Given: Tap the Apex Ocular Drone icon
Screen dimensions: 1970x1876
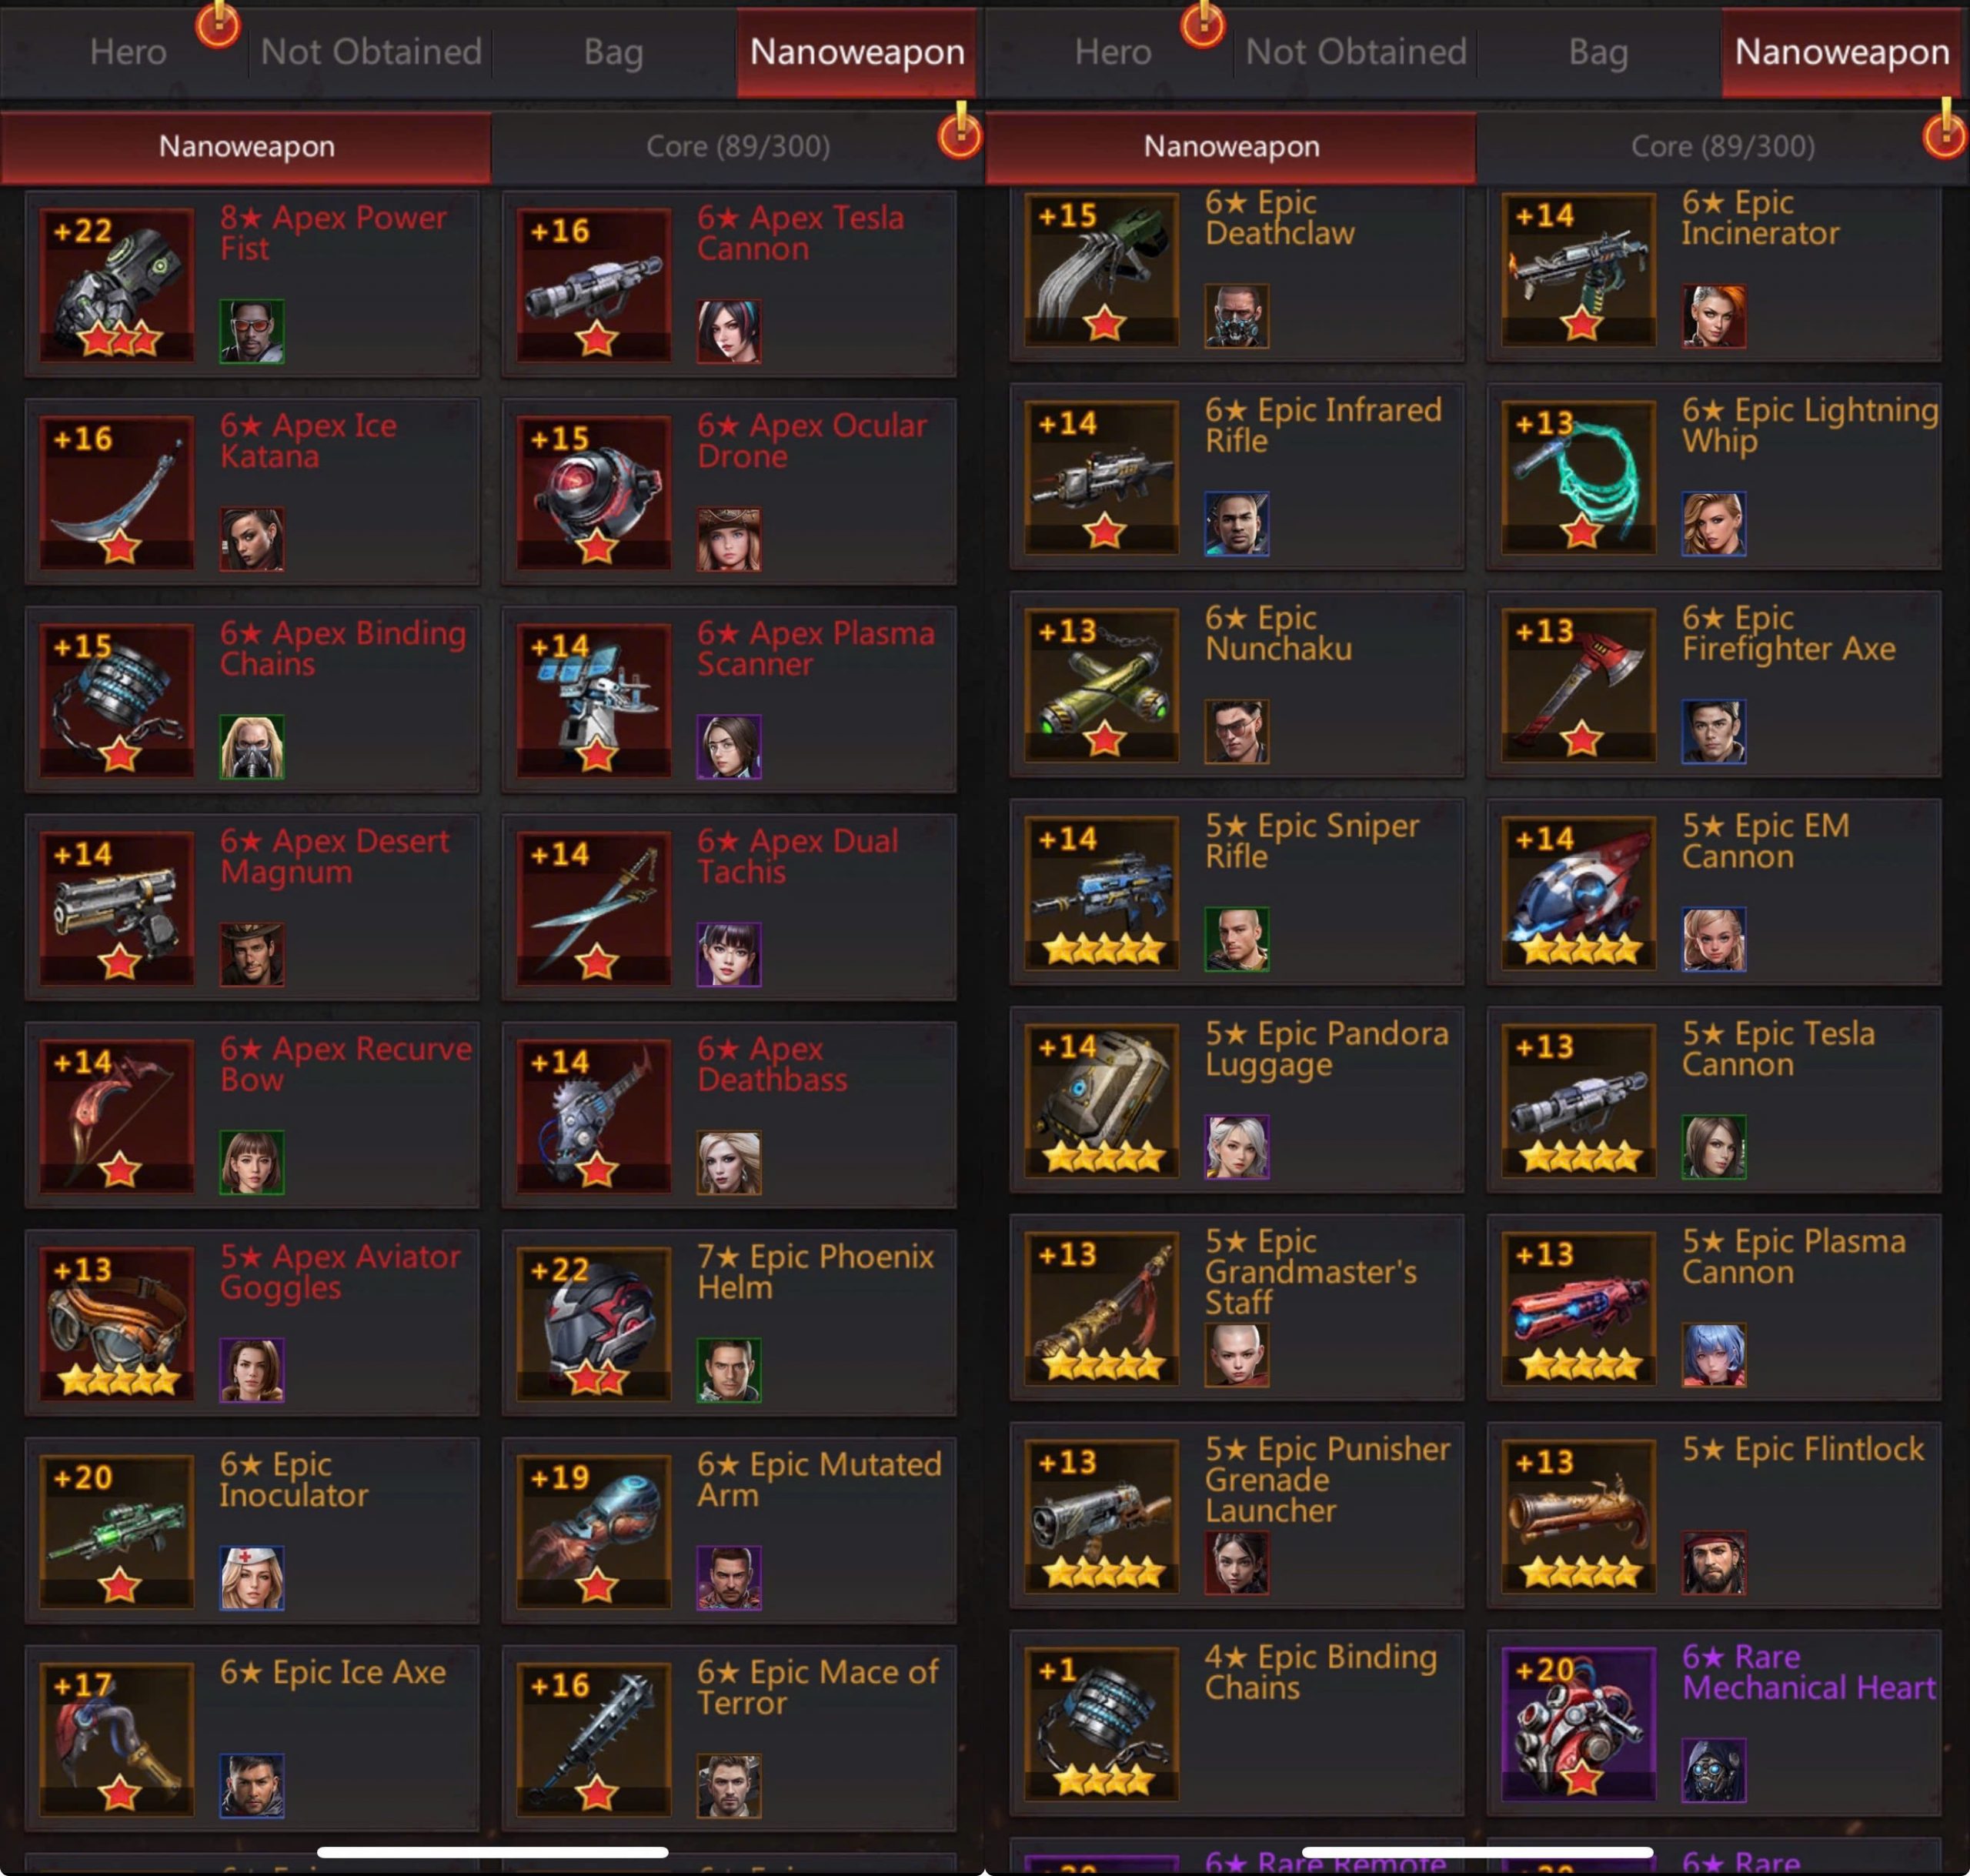Looking at the screenshot, I should click(x=594, y=492).
